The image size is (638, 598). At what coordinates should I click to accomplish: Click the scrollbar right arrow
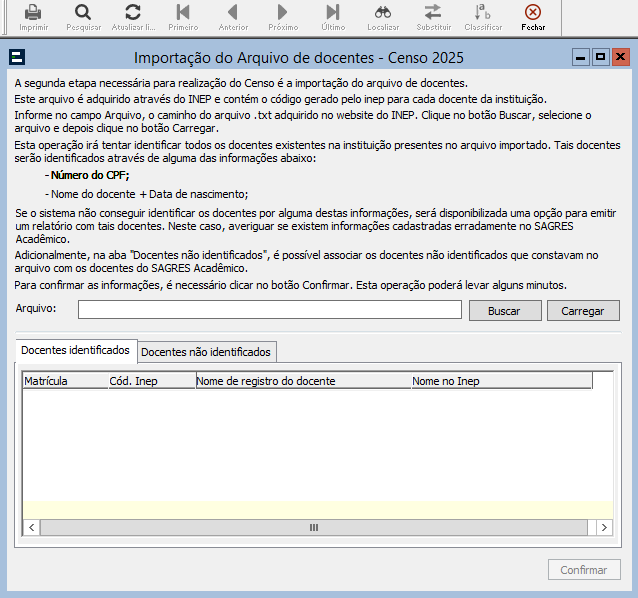tap(604, 528)
